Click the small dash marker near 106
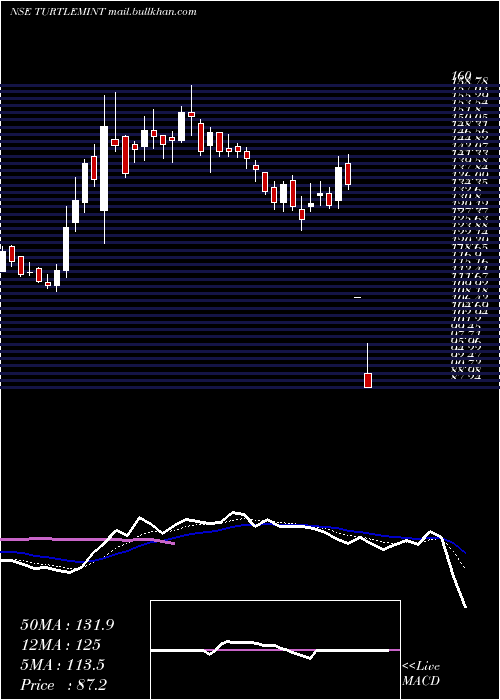 tap(358, 297)
